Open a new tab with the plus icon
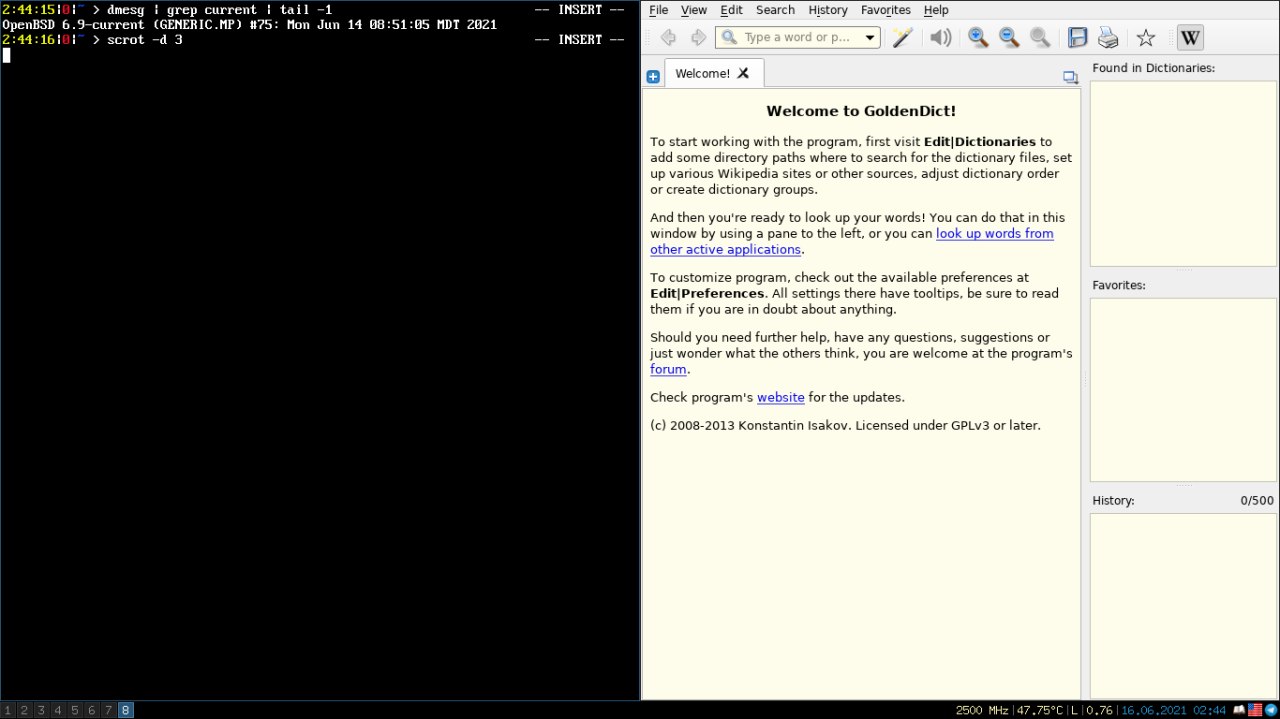This screenshot has width=1280, height=719. click(653, 77)
